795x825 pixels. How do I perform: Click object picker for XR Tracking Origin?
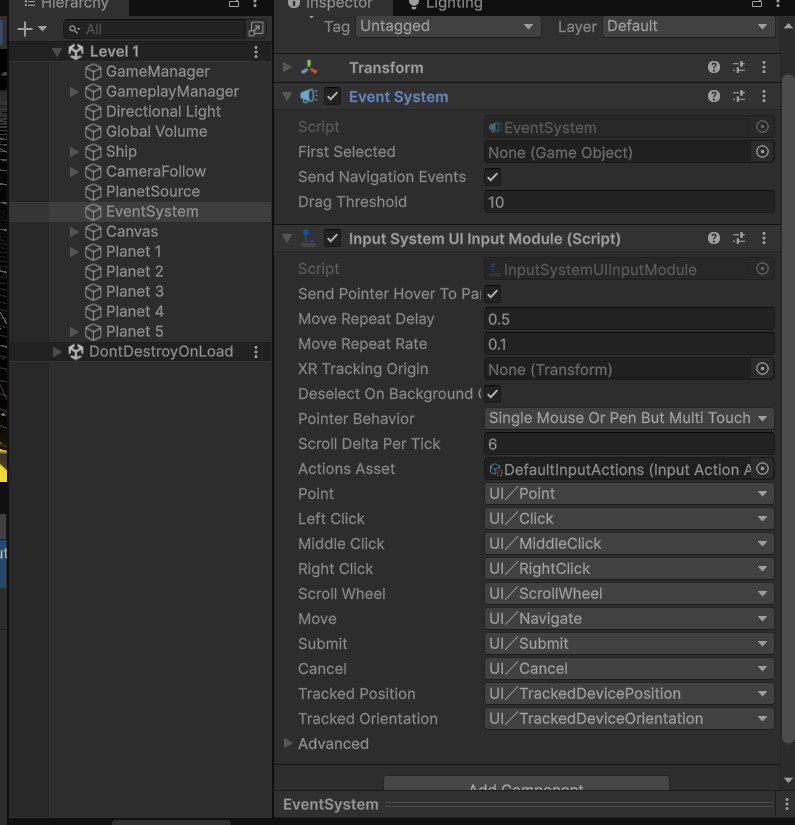click(x=762, y=369)
